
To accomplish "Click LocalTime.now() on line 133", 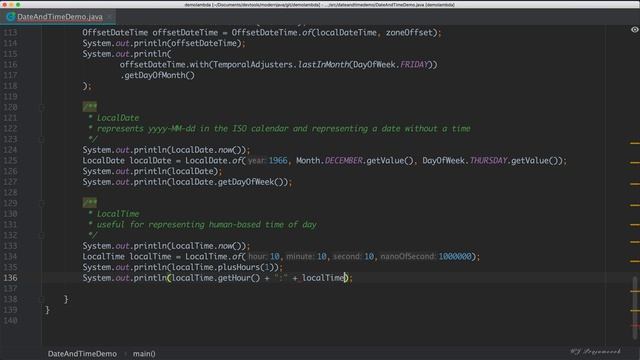I will tap(208, 246).
